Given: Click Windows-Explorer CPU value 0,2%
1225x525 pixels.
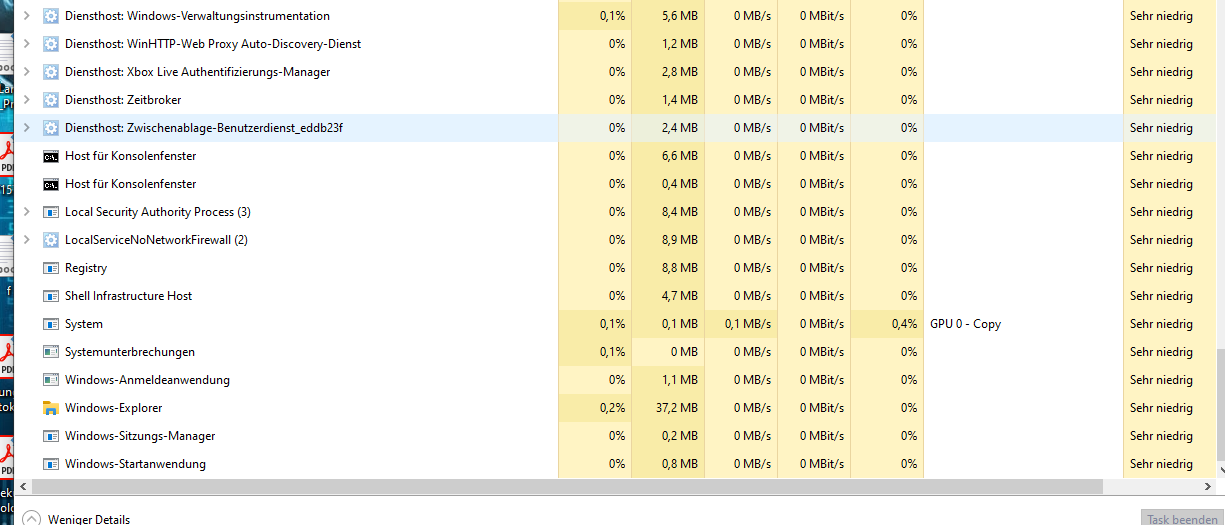Looking at the screenshot, I should 612,408.
